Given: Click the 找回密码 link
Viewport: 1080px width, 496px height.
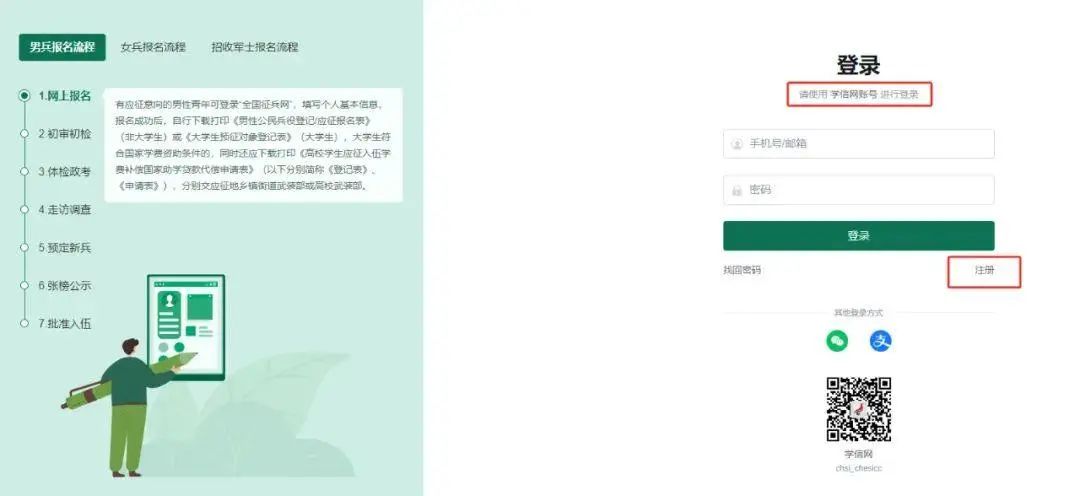Looking at the screenshot, I should click(x=742, y=270).
